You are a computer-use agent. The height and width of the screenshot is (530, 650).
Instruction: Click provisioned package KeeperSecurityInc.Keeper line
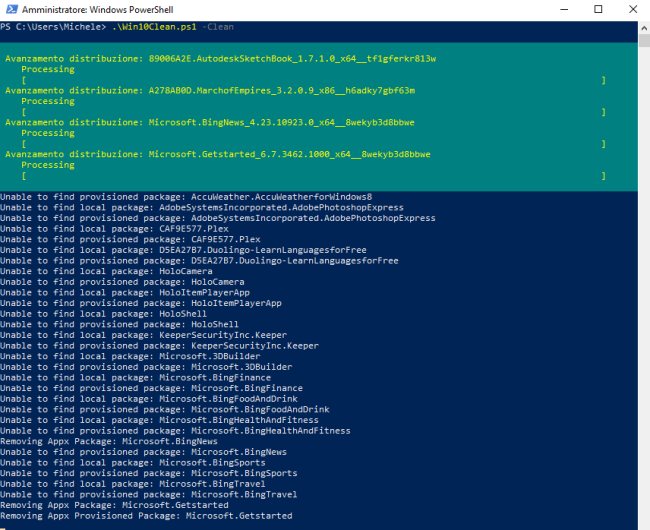(160, 346)
